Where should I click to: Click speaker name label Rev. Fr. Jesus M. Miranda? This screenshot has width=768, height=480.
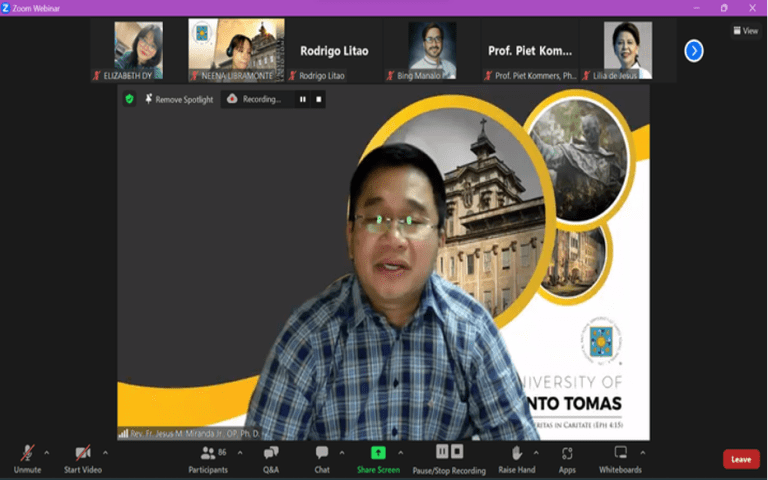coord(194,433)
